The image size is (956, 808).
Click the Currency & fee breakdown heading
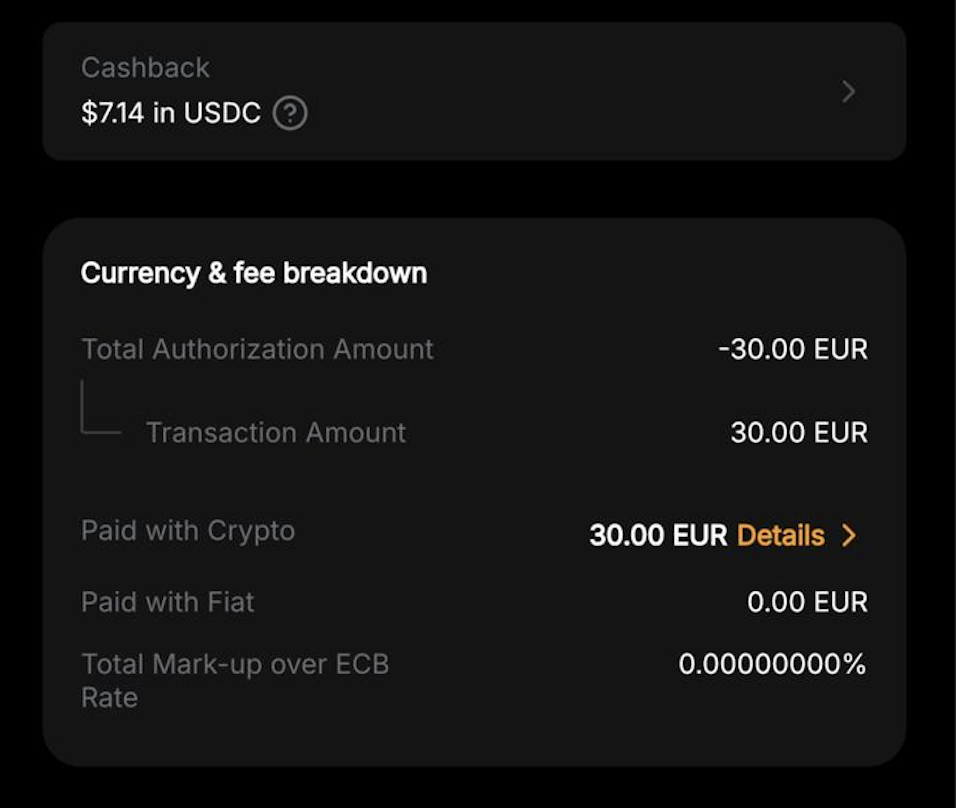coord(254,273)
